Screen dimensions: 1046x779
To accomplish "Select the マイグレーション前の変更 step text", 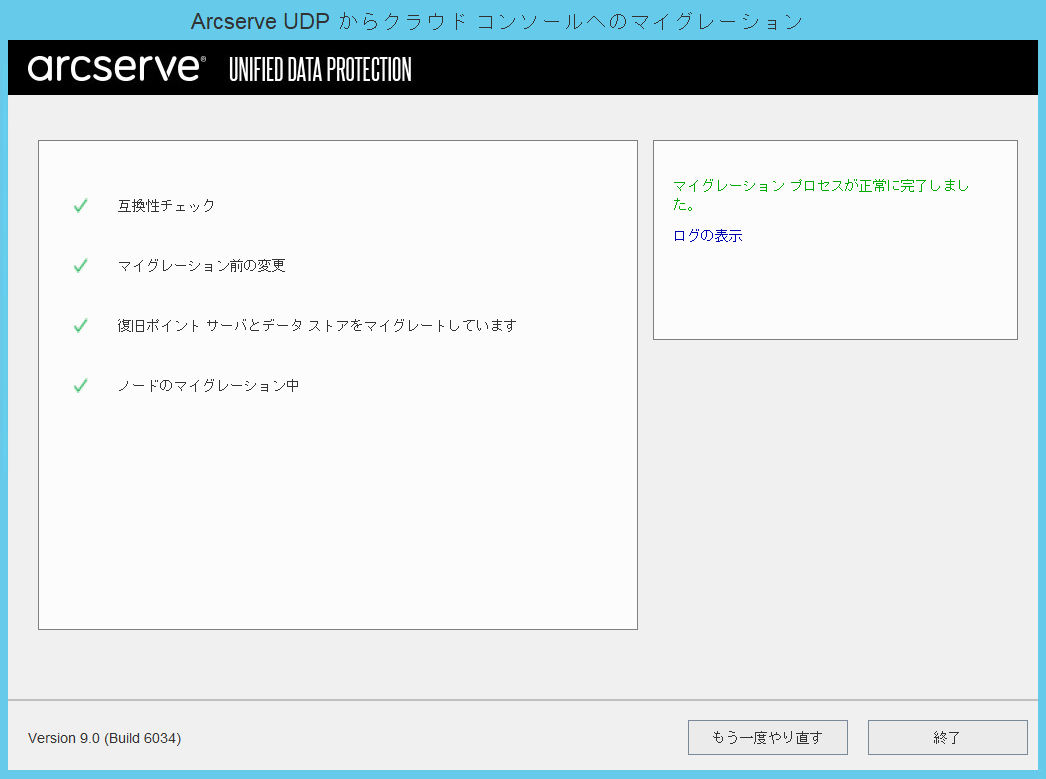I will (x=201, y=265).
